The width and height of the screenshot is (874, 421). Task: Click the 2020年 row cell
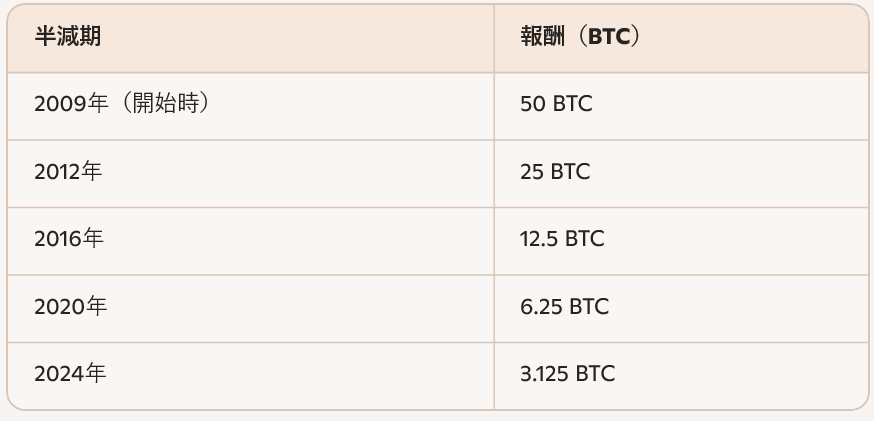point(70,307)
